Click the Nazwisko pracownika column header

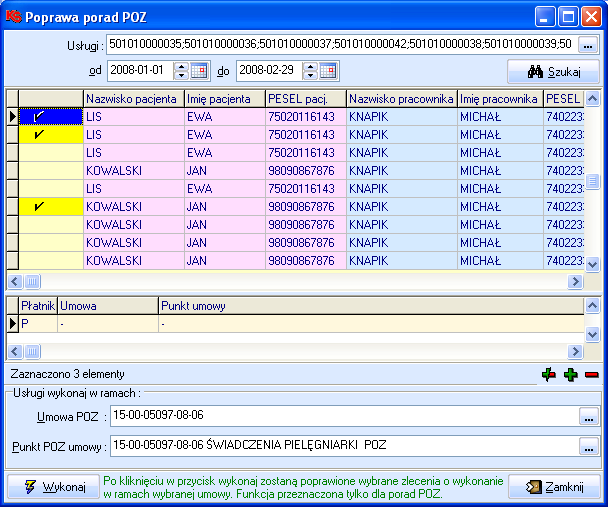[402, 99]
